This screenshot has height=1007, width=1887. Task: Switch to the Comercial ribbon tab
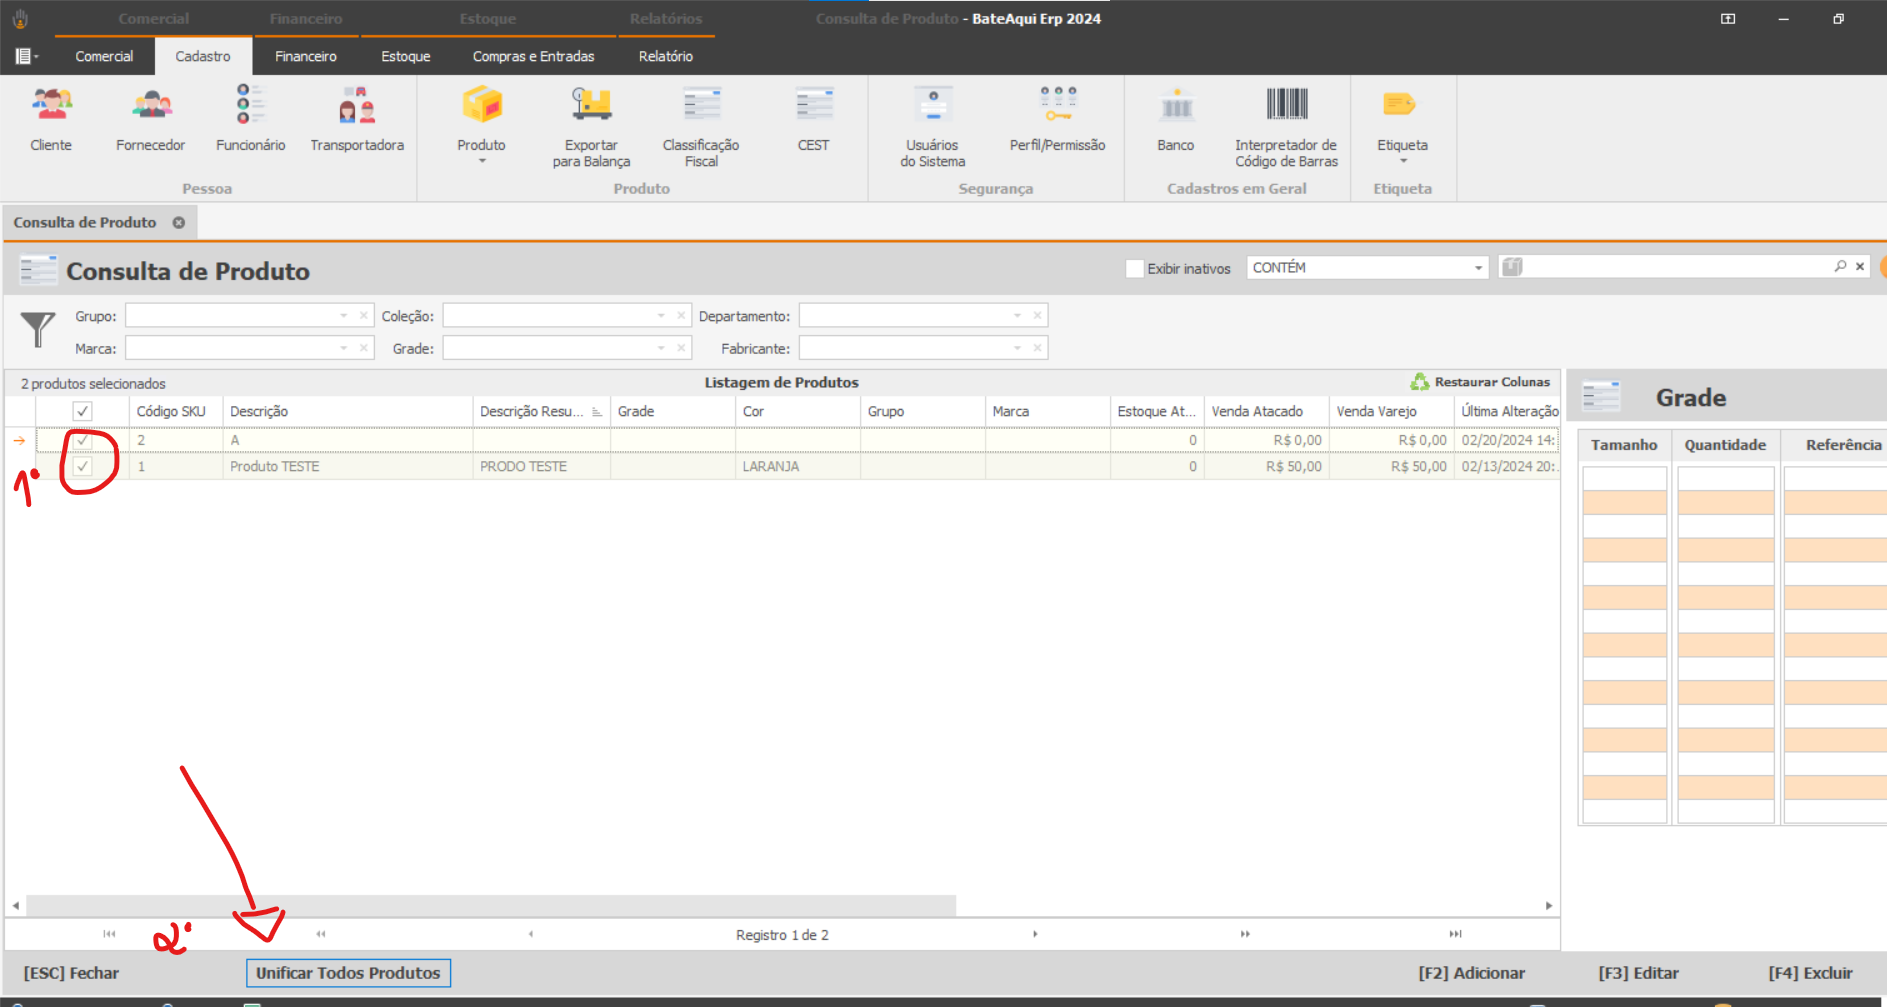point(104,56)
